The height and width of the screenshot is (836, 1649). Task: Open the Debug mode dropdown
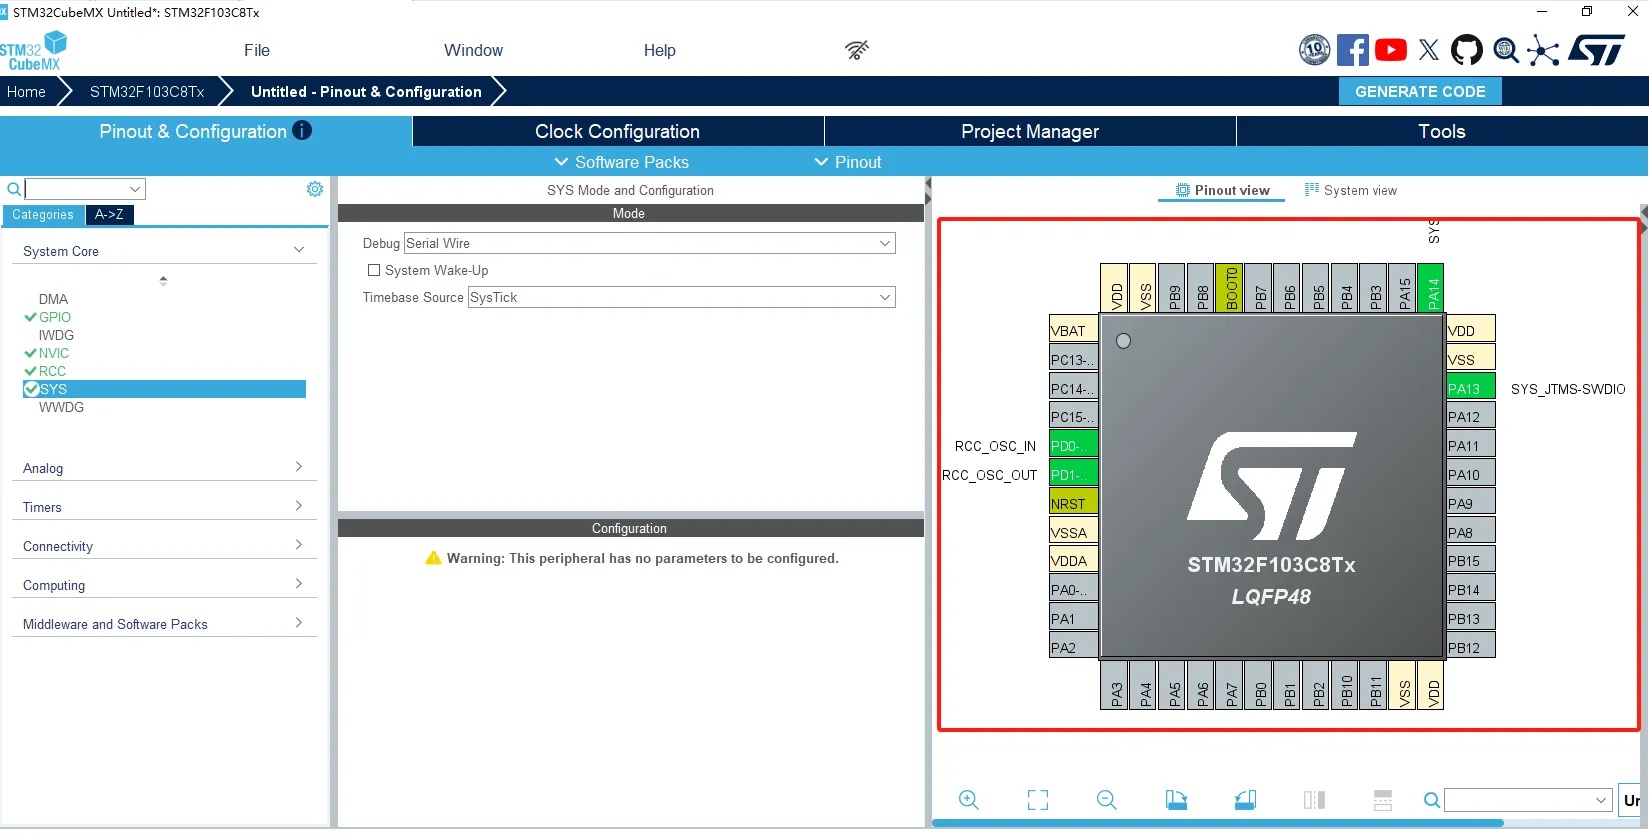tap(649, 243)
